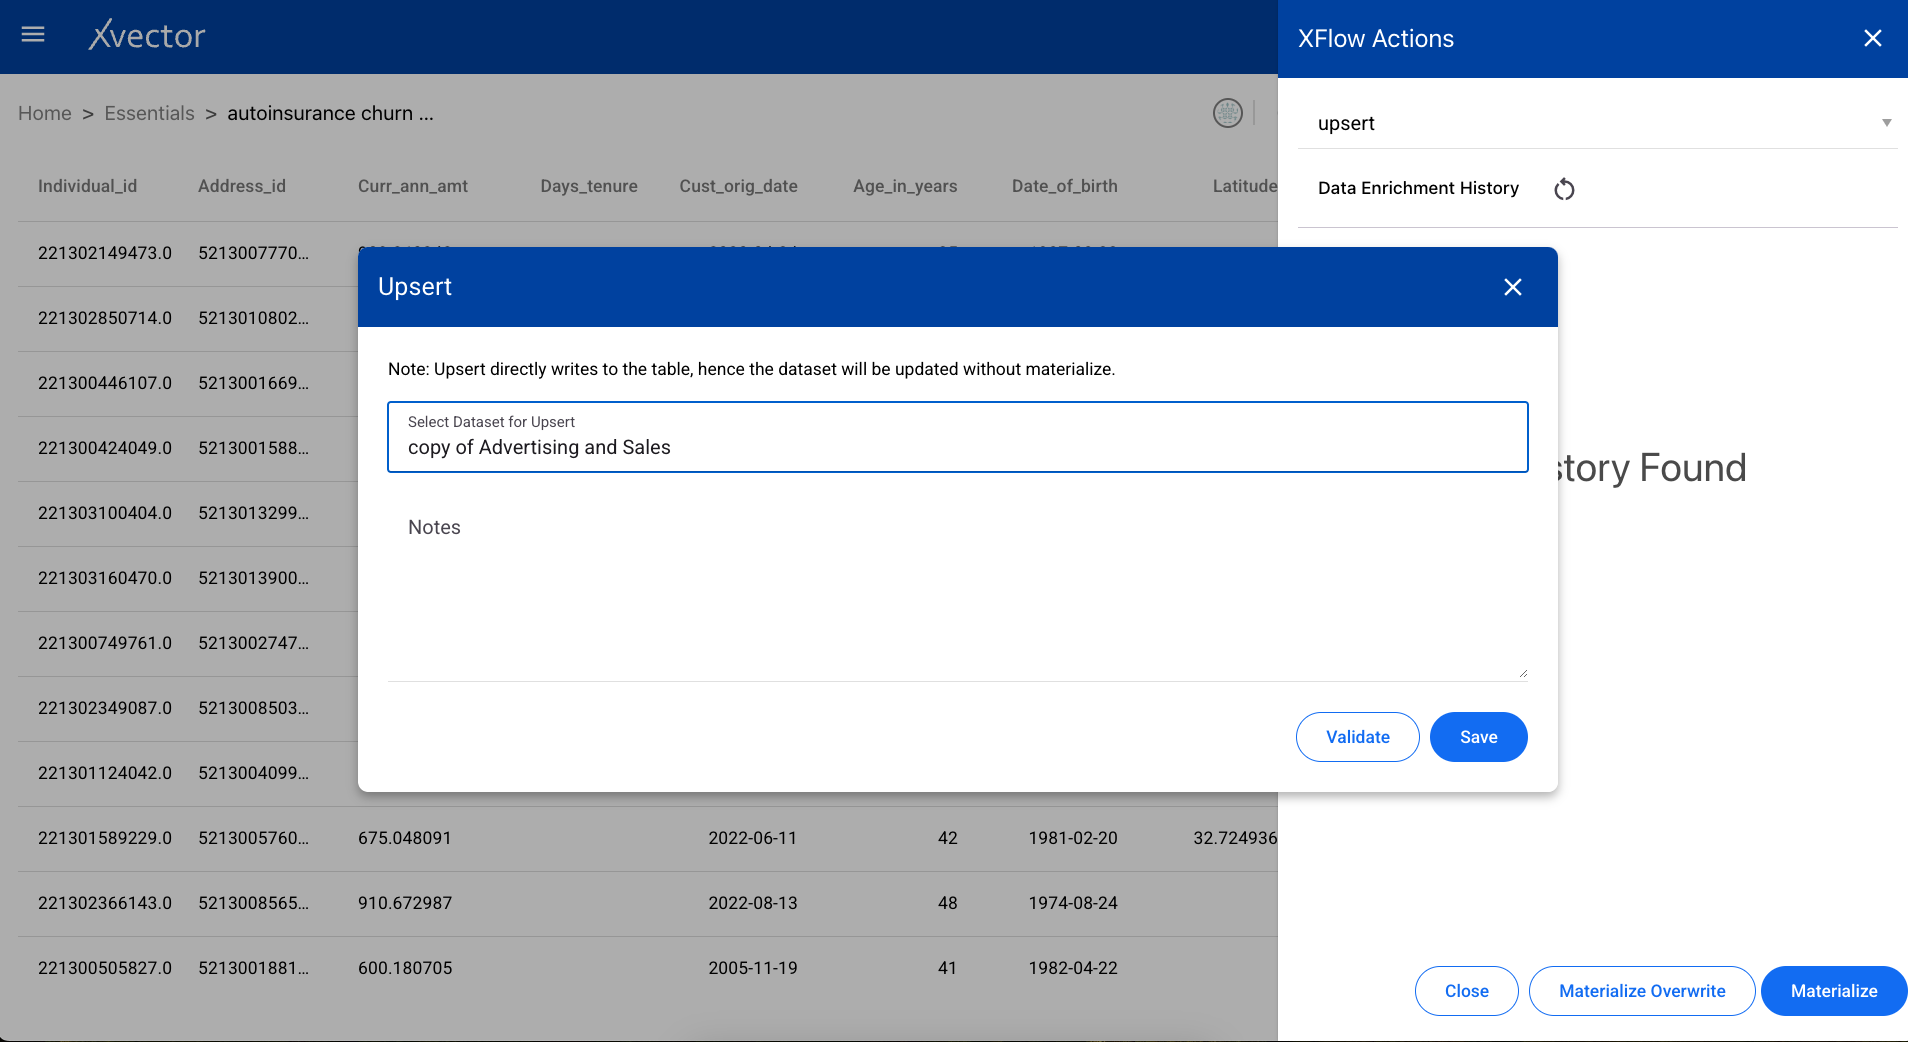The width and height of the screenshot is (1908, 1042).
Task: Click birth date 1981-02-20
Action: point(1073,838)
